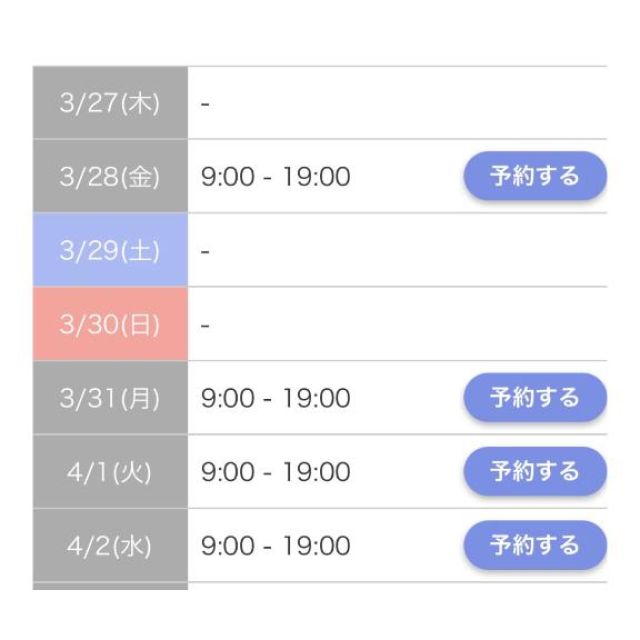Select the 4/2(水) date cell
The image size is (640, 640).
click(x=110, y=545)
